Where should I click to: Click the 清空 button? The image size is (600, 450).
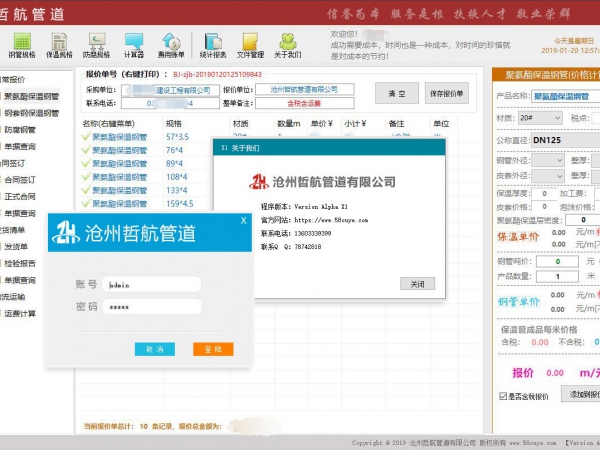[397, 93]
